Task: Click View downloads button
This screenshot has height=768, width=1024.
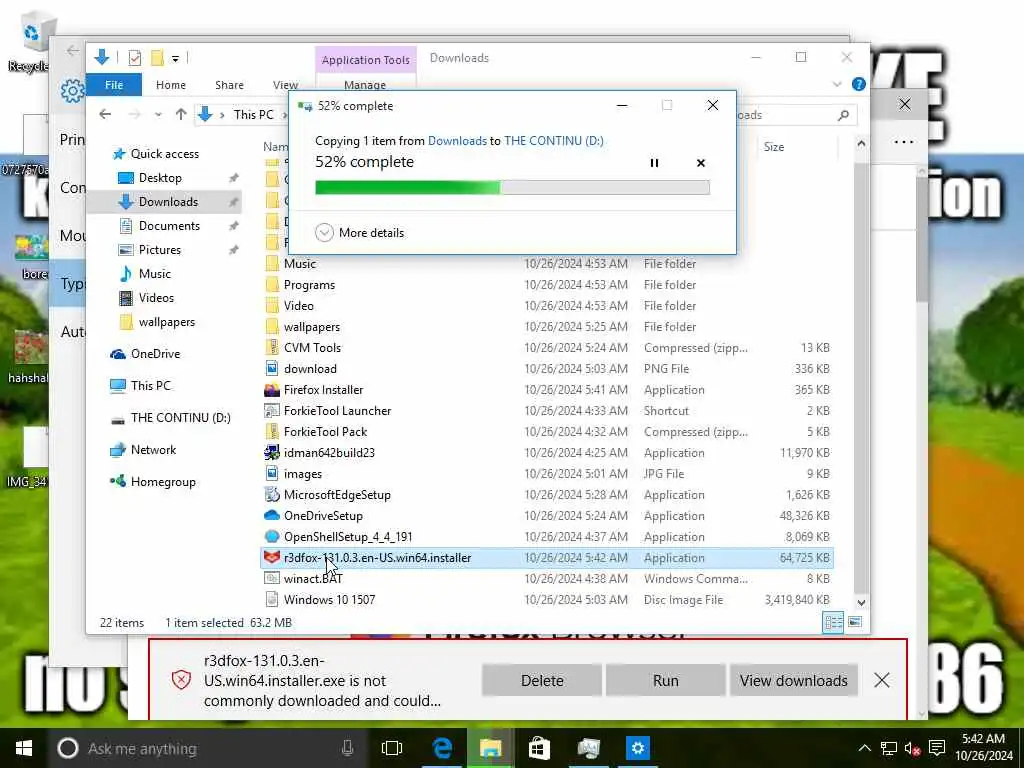Action: (793, 680)
